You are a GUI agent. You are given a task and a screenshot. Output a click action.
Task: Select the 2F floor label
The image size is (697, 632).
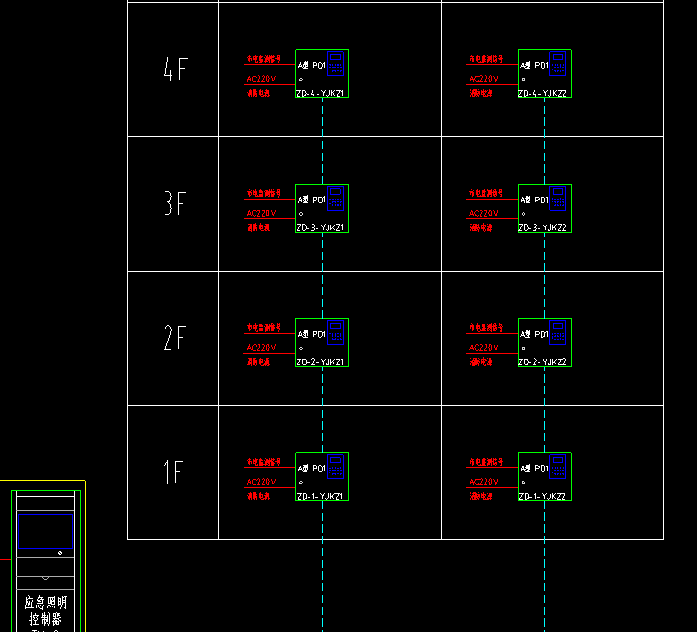click(175, 338)
